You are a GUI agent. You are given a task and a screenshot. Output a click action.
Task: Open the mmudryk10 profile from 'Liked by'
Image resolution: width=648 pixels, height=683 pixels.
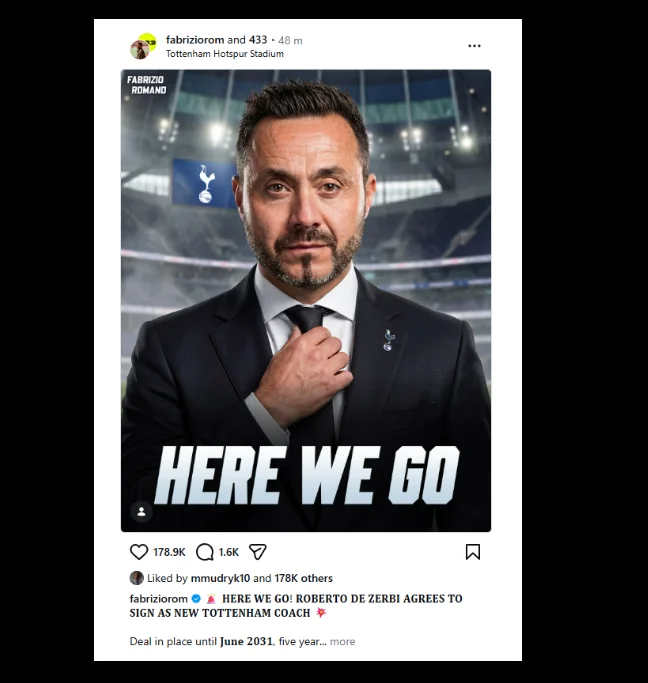coord(219,578)
